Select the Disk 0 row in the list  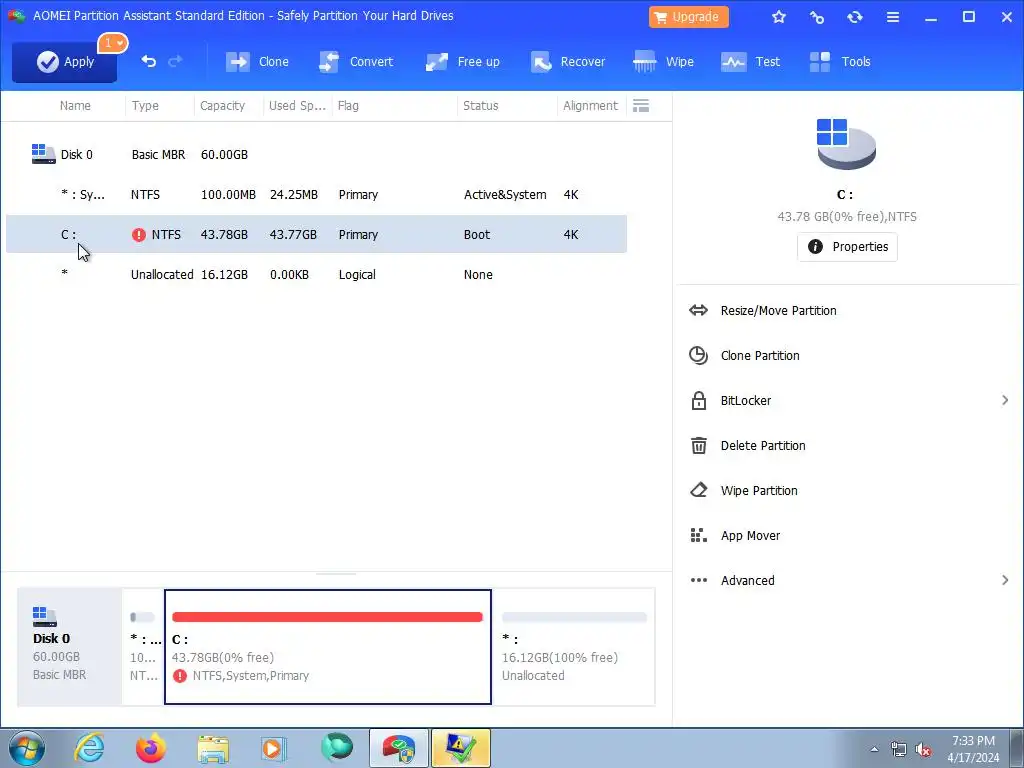click(x=316, y=155)
